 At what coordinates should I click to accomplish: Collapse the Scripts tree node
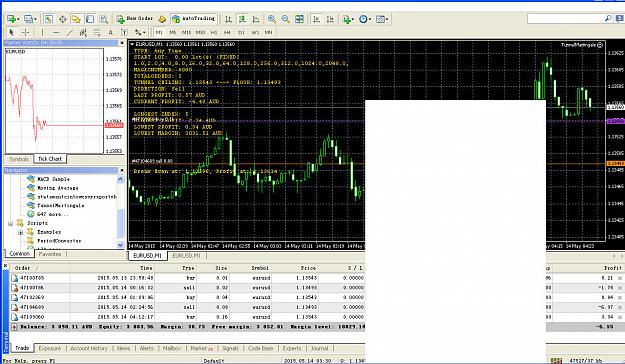11,223
